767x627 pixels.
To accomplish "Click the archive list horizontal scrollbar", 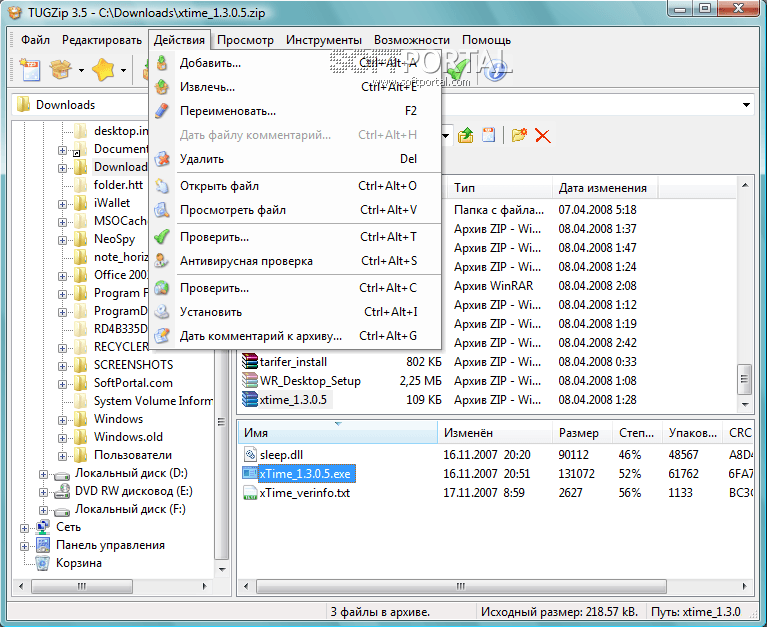I will [461, 586].
